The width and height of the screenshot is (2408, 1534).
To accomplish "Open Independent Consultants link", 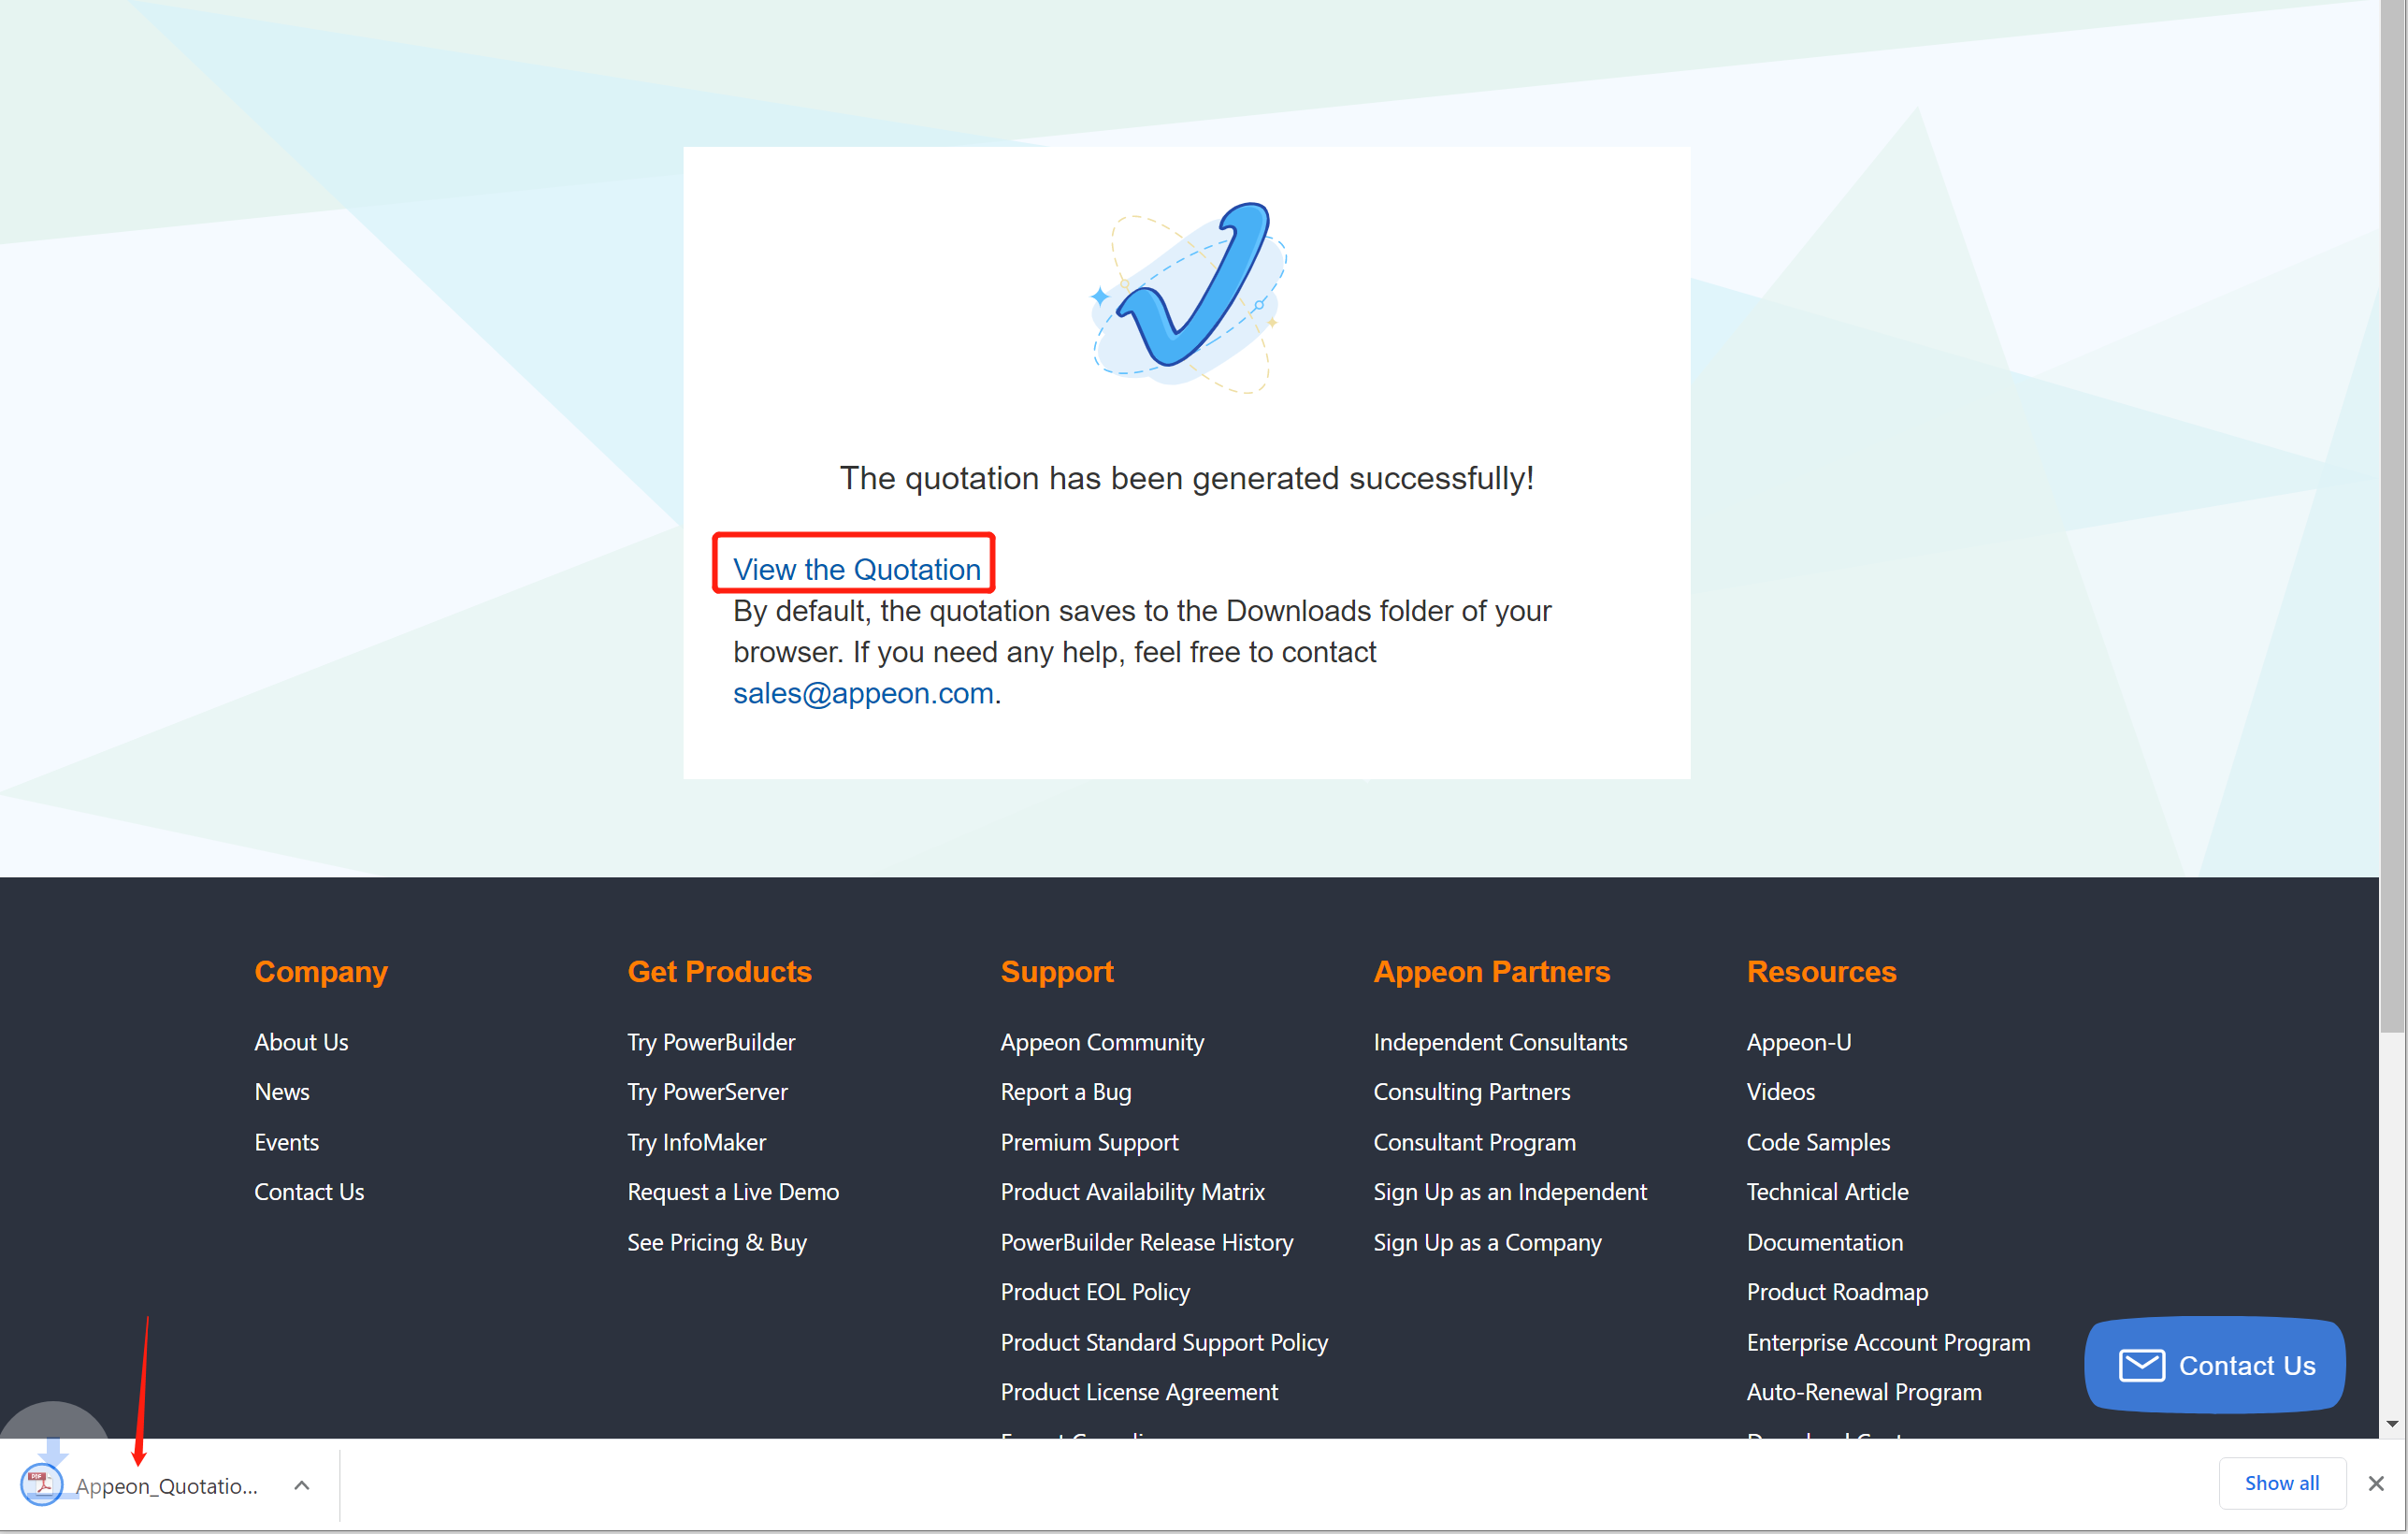I will coord(1500,1041).
